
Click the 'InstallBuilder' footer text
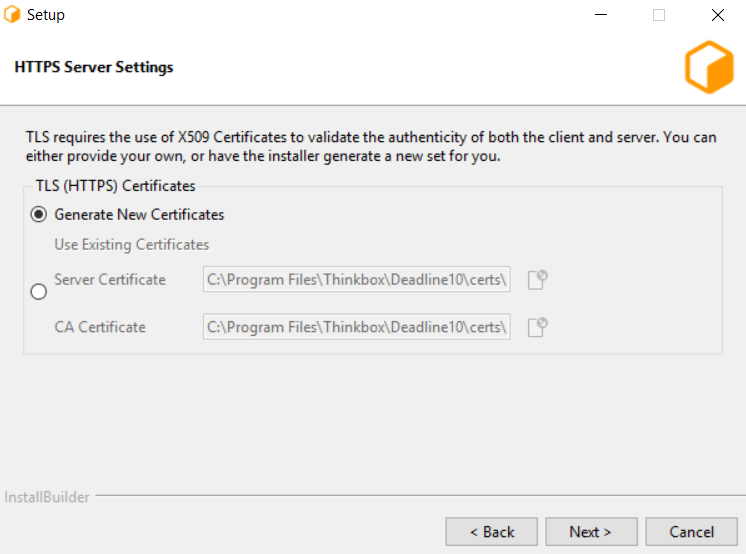point(47,497)
